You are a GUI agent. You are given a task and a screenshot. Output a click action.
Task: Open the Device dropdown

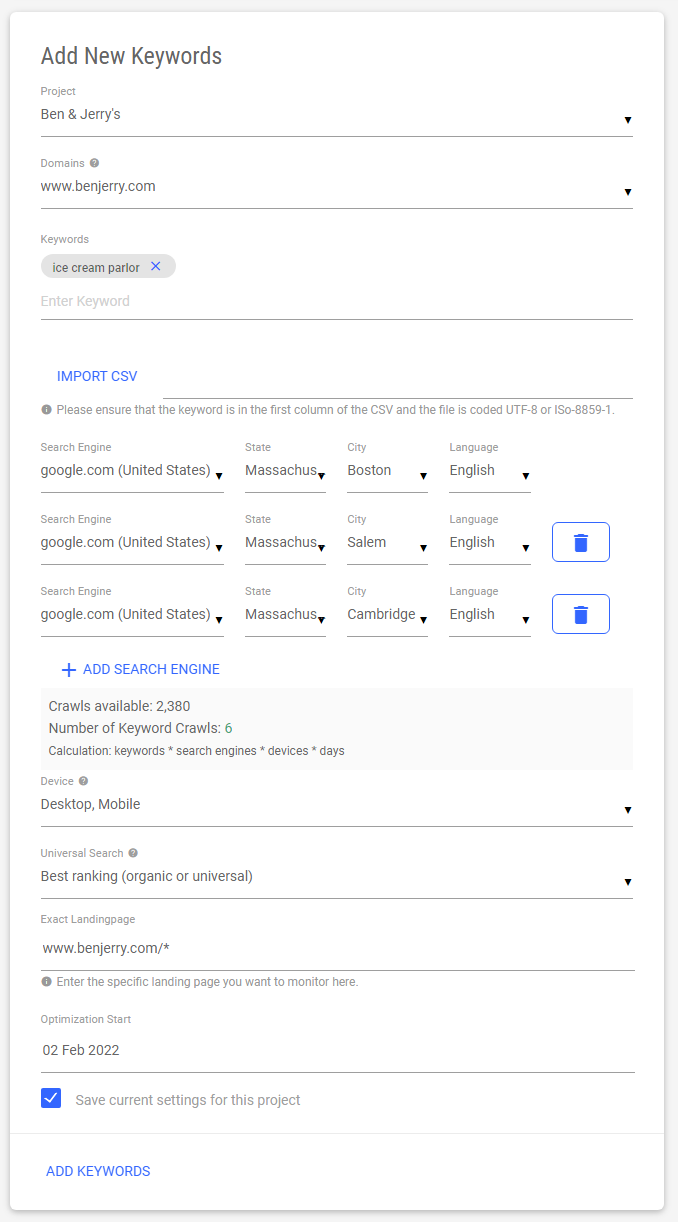[x=337, y=806]
